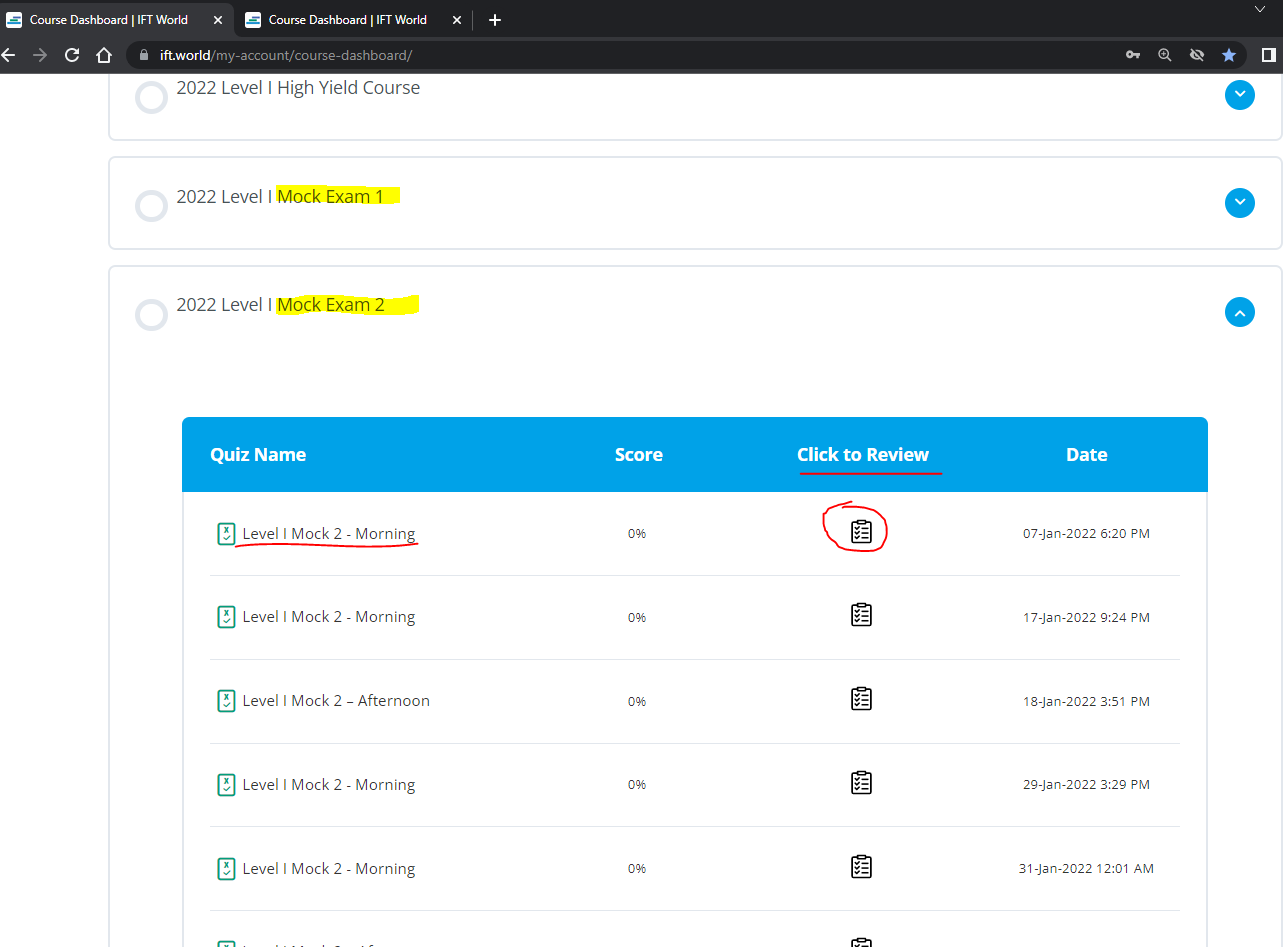Open a new browser tab
This screenshot has height=947, width=1283.
click(x=495, y=20)
